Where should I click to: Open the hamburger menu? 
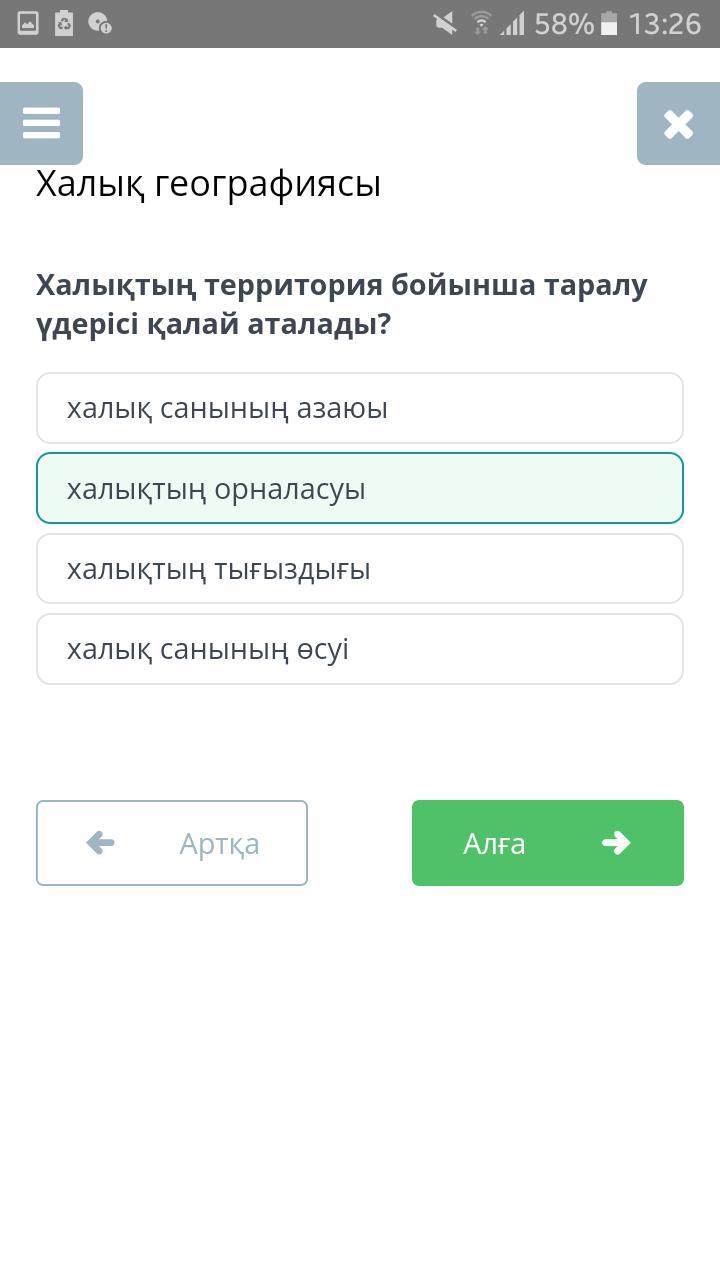tap(41, 123)
